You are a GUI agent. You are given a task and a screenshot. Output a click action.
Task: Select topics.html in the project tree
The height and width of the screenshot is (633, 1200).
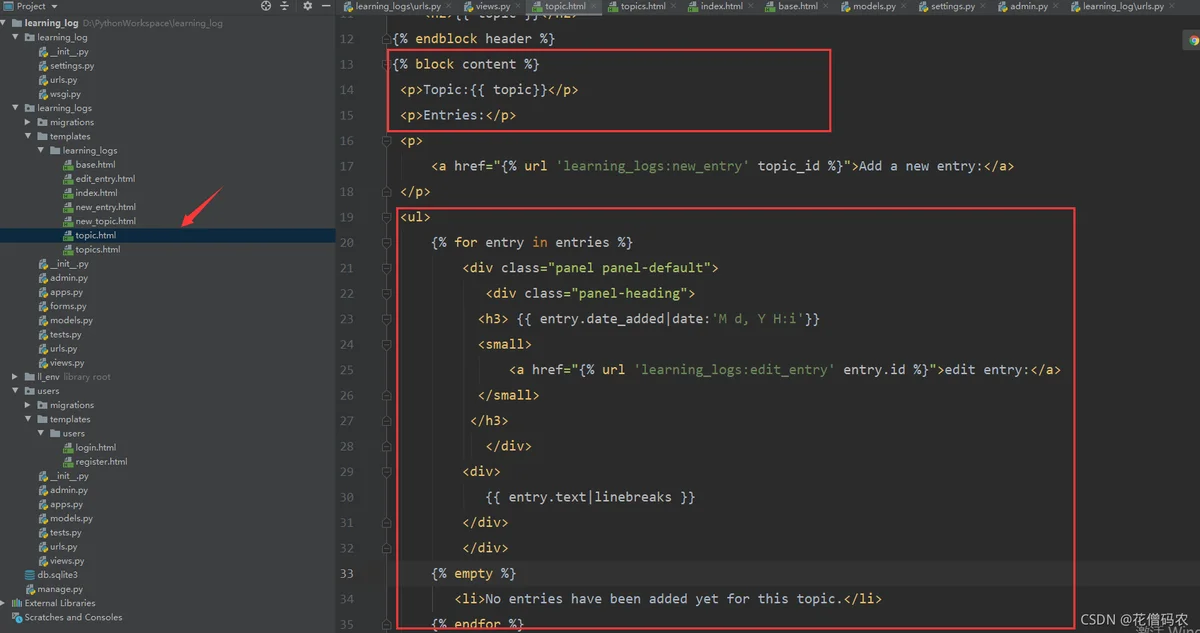tap(98, 250)
